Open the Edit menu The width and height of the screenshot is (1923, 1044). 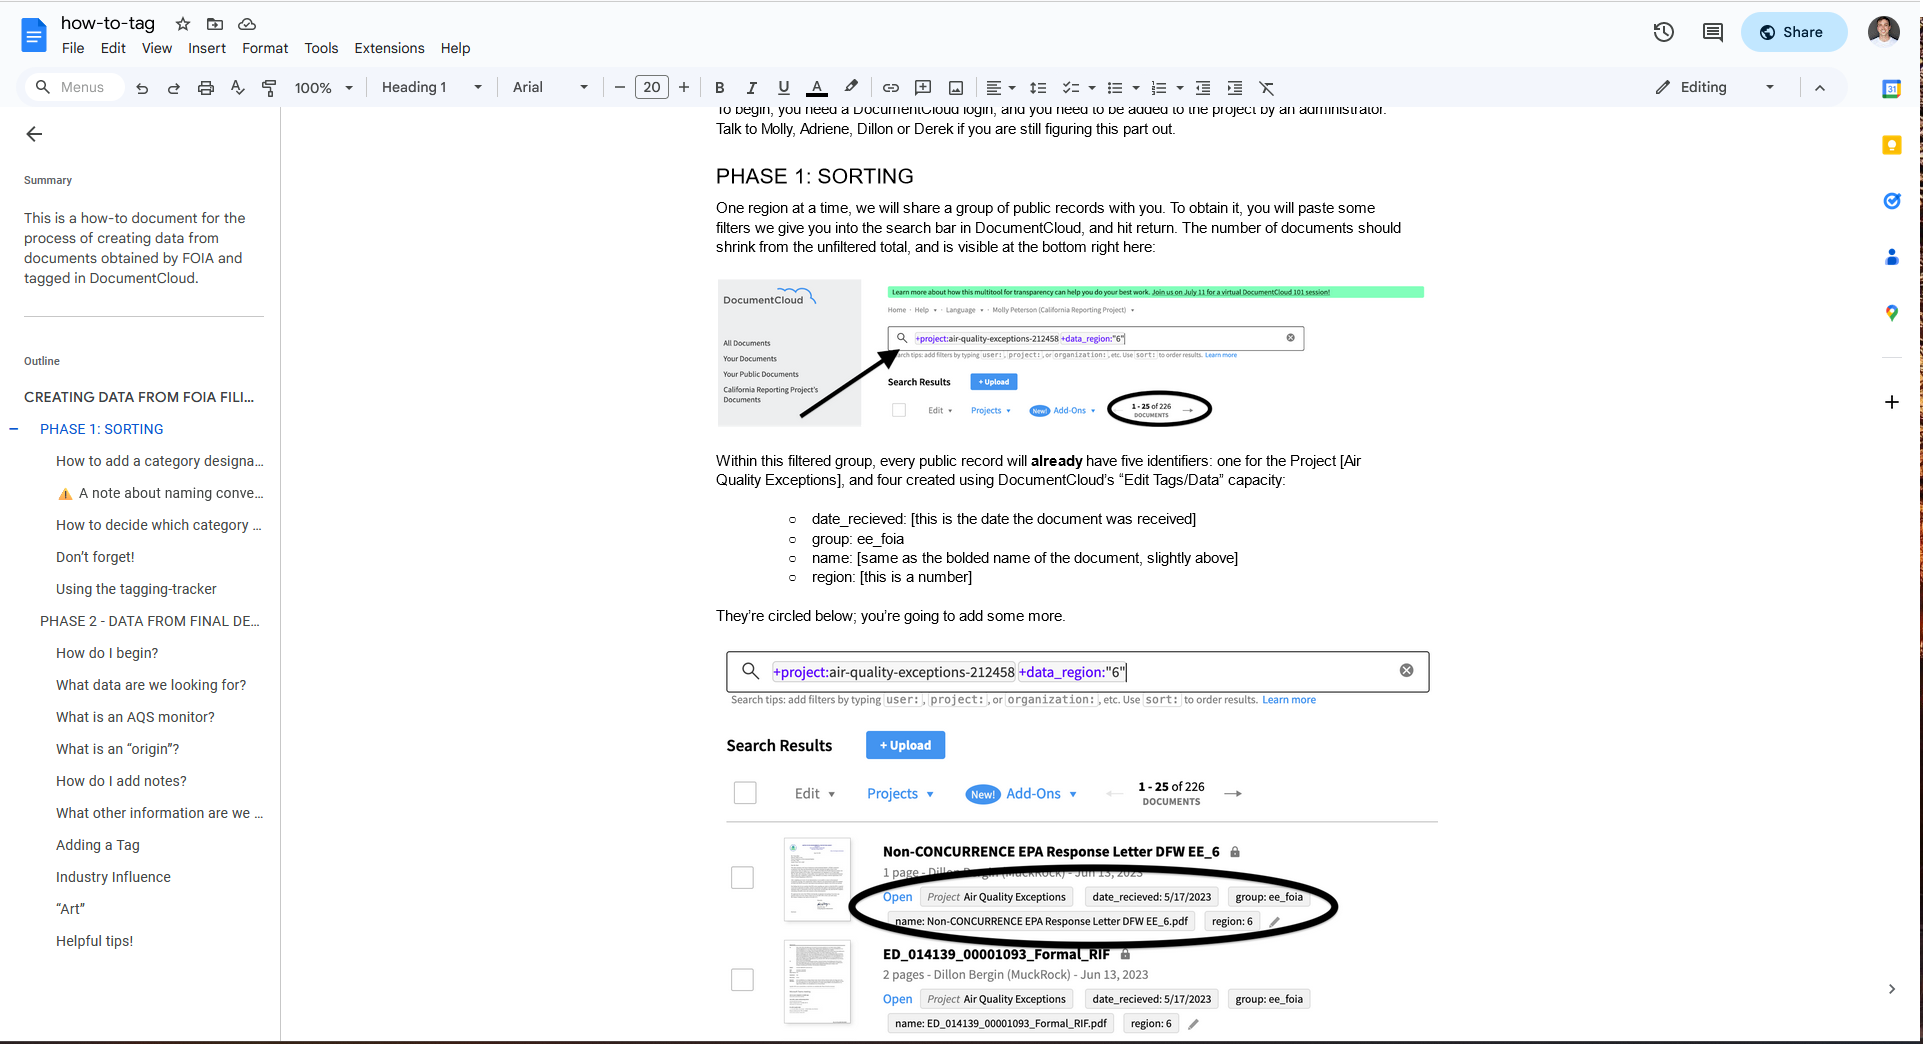[113, 48]
